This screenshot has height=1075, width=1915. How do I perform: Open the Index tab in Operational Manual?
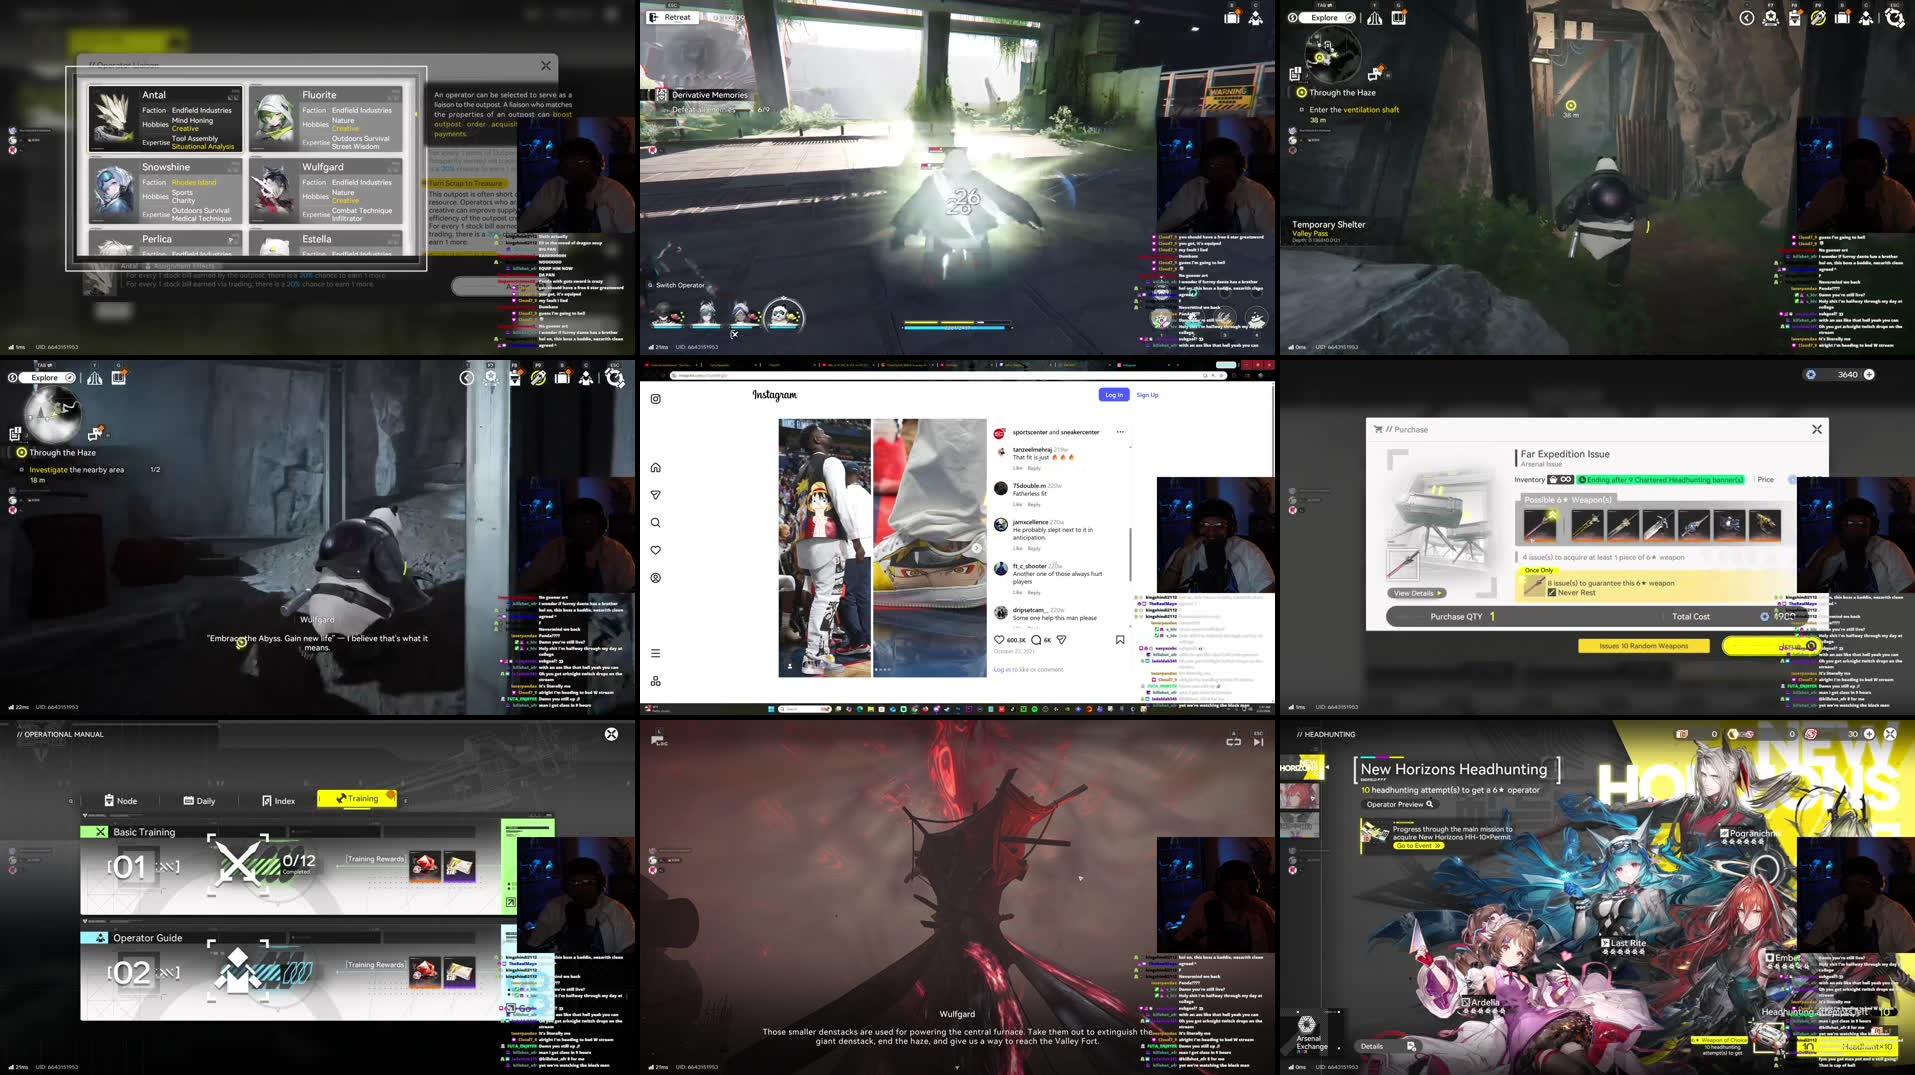(x=280, y=800)
